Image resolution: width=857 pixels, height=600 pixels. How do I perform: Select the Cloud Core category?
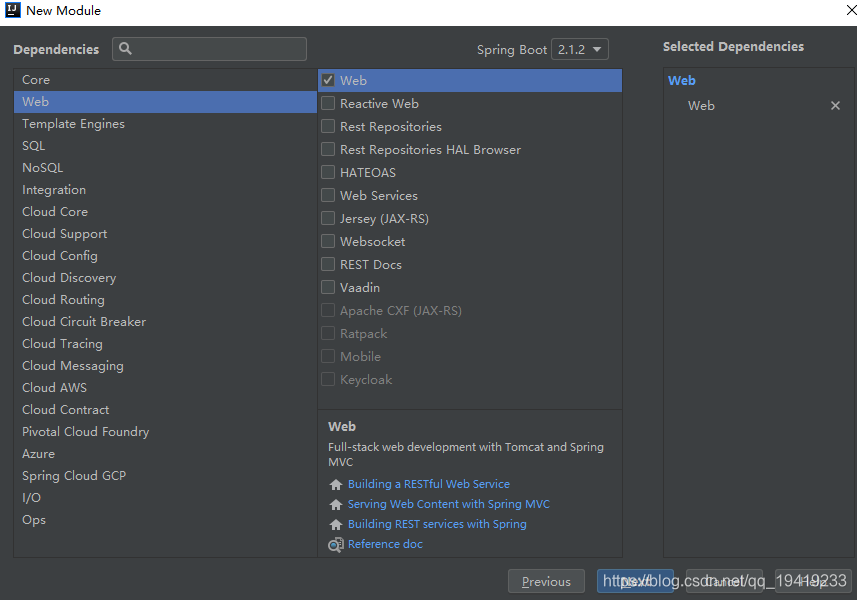(x=165, y=211)
